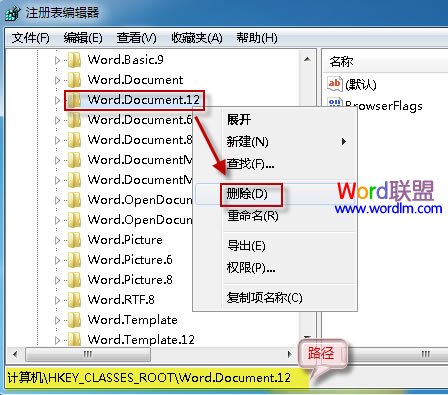Expand the Word.Document.12 key
The width and height of the screenshot is (448, 395).
pos(57,100)
